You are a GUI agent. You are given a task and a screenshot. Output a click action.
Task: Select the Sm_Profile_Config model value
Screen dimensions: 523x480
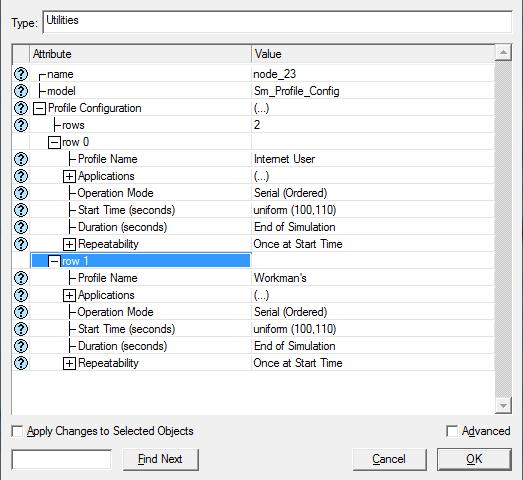pyautogui.click(x=297, y=91)
